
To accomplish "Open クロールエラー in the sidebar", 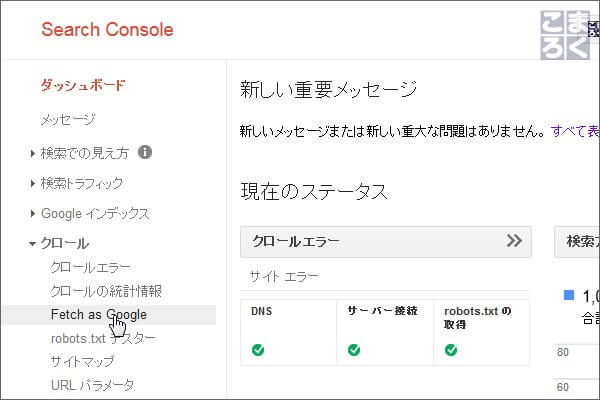I will (x=91, y=267).
